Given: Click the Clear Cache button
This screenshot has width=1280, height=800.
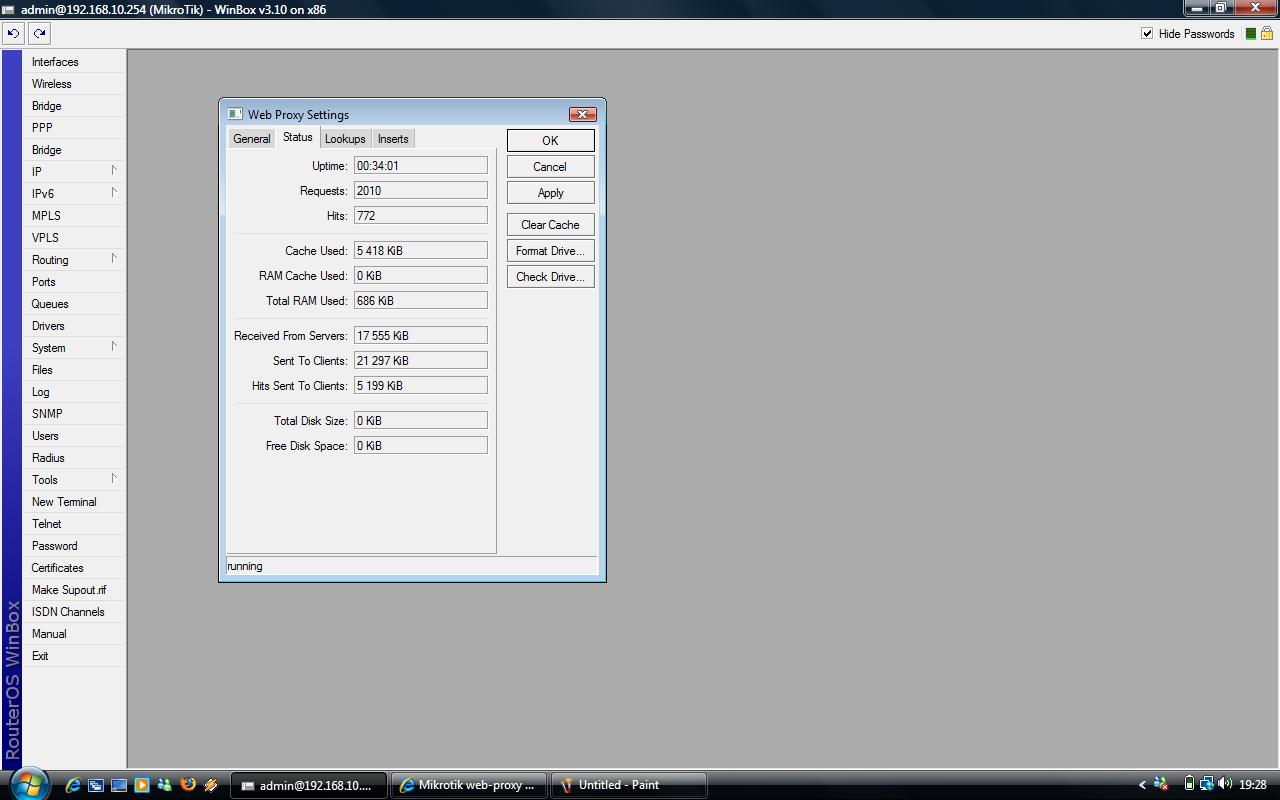Looking at the screenshot, I should [x=550, y=225].
